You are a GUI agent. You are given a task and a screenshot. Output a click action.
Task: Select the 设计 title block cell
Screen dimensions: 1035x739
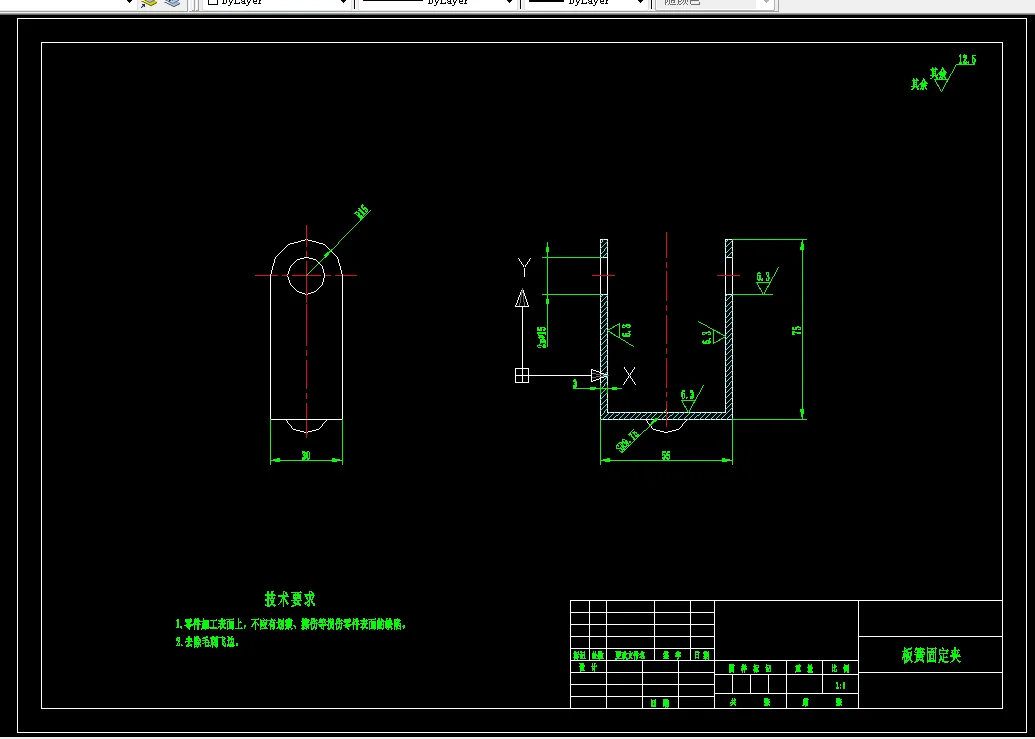click(x=588, y=667)
